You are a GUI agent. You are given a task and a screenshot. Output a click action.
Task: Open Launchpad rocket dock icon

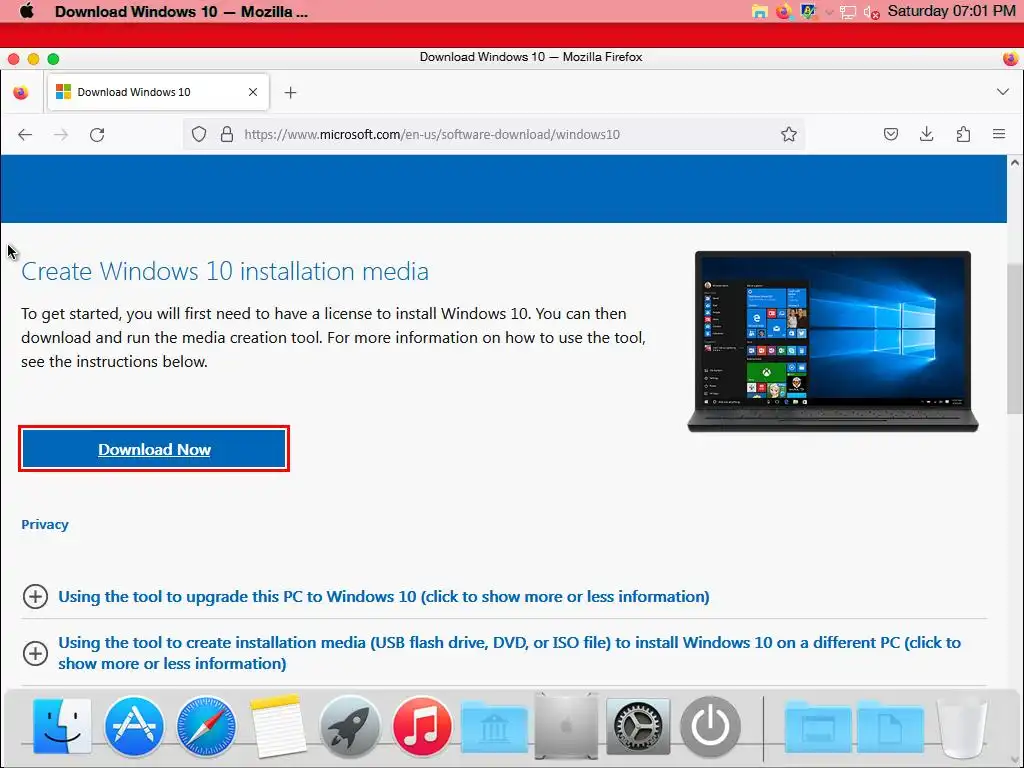coord(350,726)
